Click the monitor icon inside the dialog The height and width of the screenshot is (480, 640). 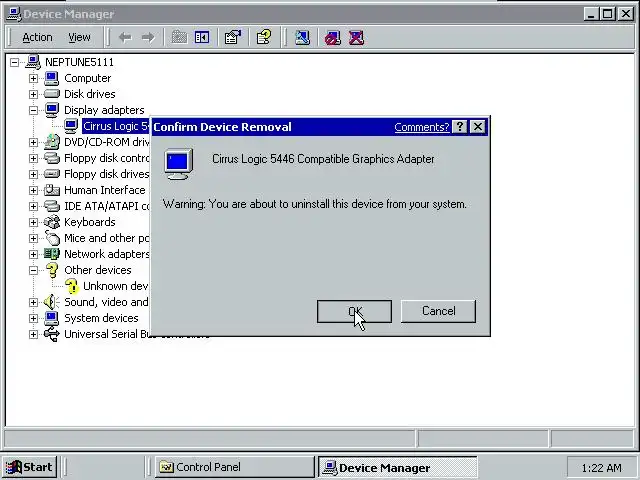coord(178,164)
